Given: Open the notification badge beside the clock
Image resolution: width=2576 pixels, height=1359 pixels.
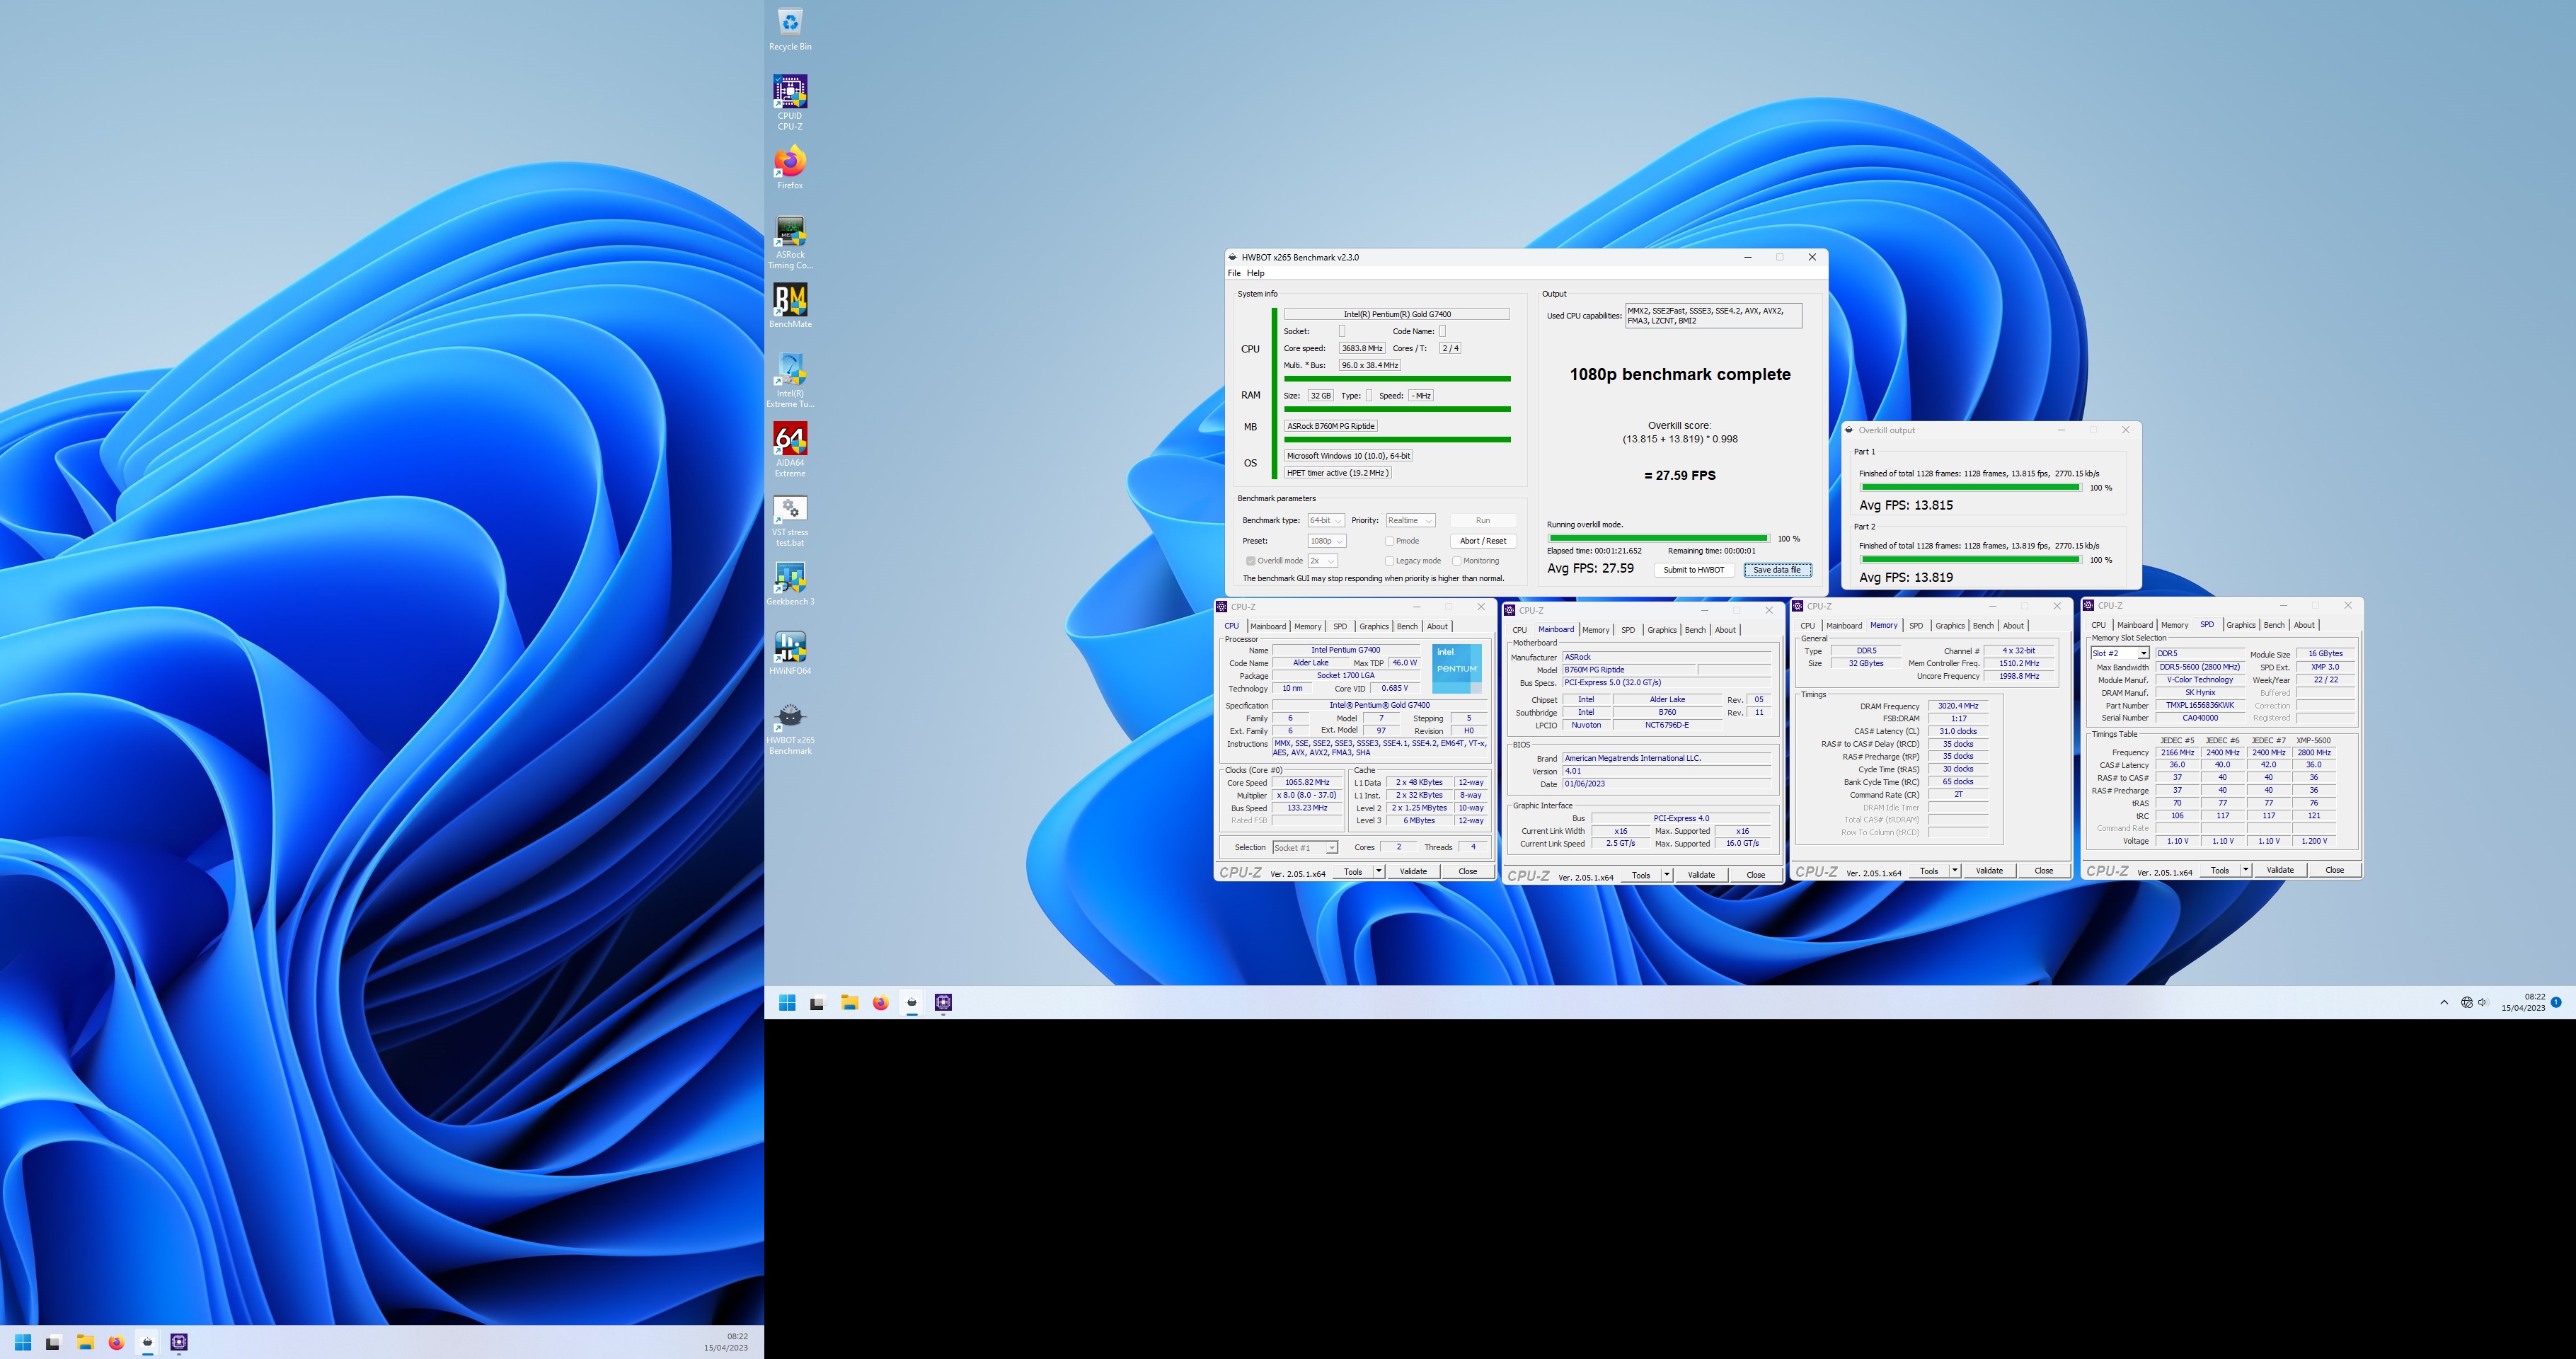Looking at the screenshot, I should click(2556, 1002).
